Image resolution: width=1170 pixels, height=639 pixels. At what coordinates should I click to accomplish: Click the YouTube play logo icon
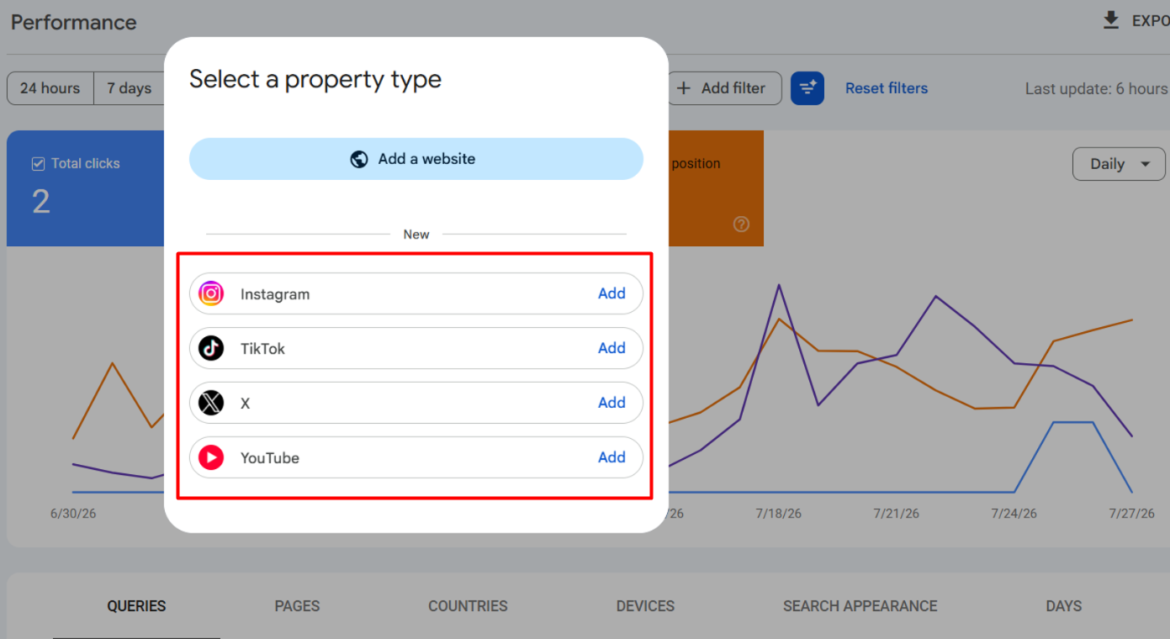tap(211, 457)
